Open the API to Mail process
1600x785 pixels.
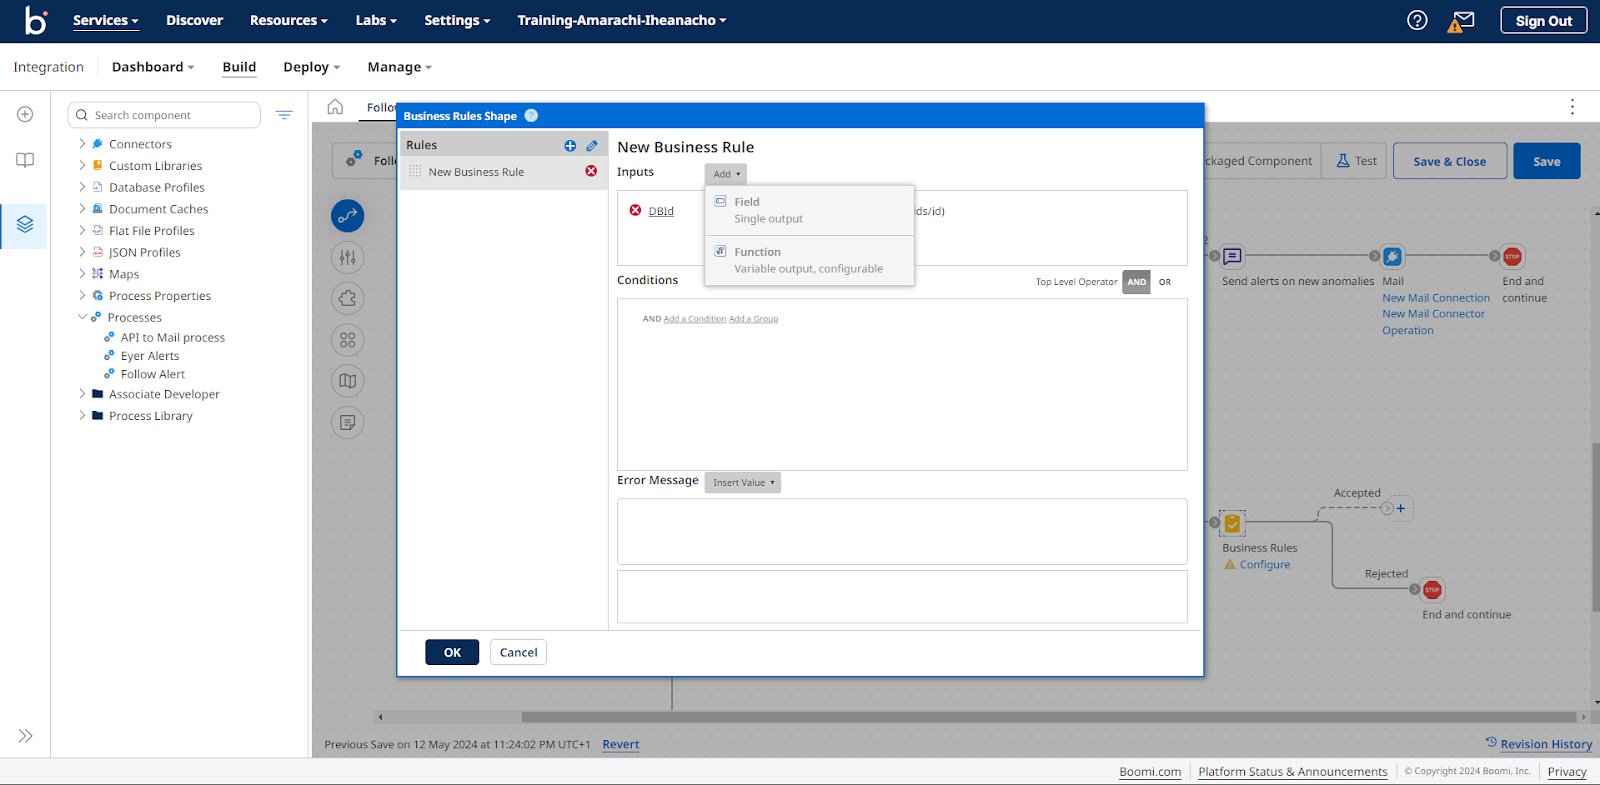[173, 337]
